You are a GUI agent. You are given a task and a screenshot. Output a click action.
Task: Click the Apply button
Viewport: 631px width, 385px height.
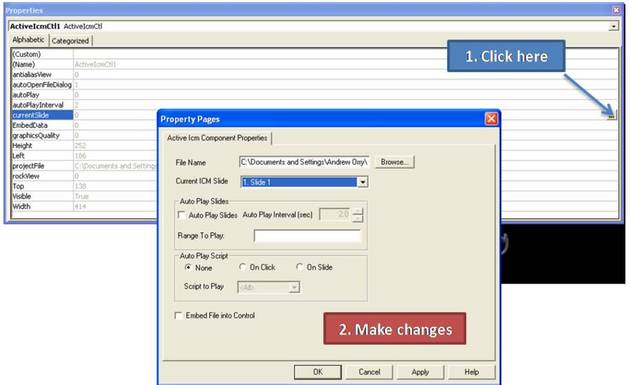420,372
